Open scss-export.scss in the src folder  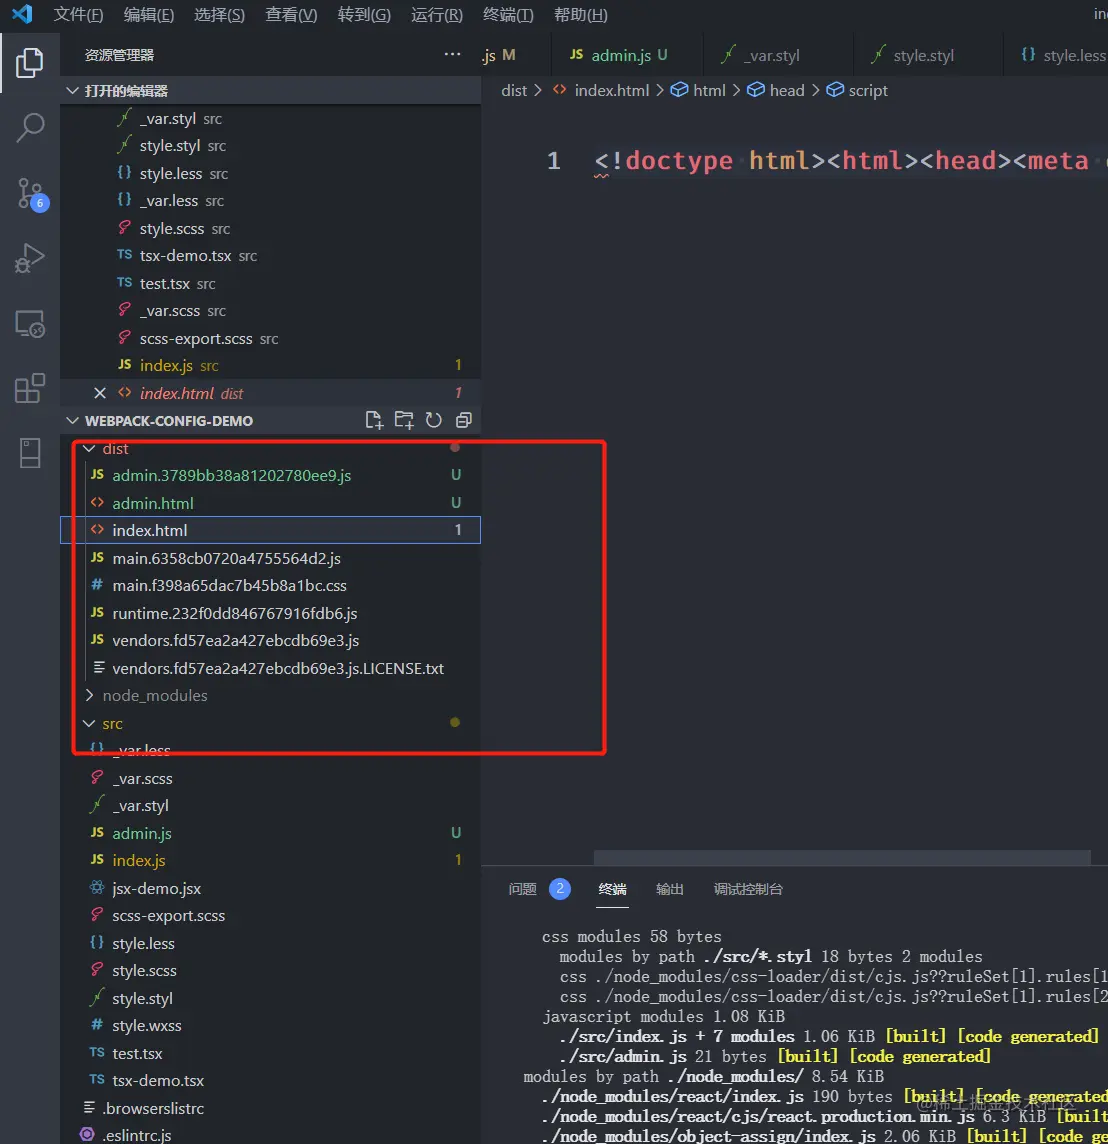270,916
